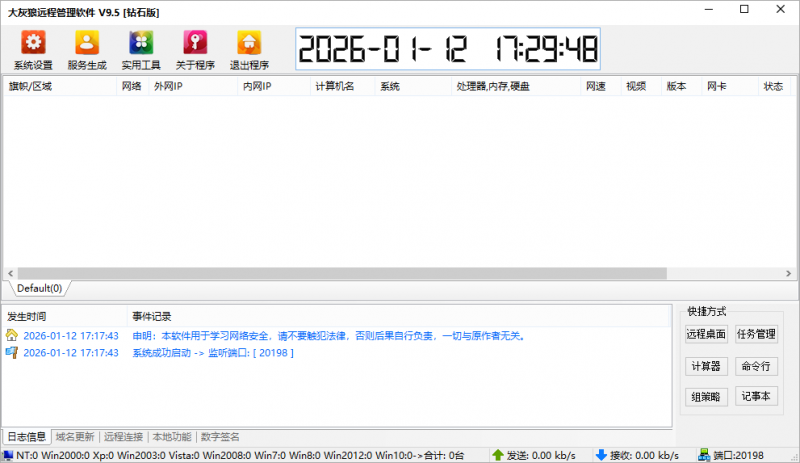Sort by 网速 column header
Image resolution: width=800 pixels, height=463 pixels.
601,86
